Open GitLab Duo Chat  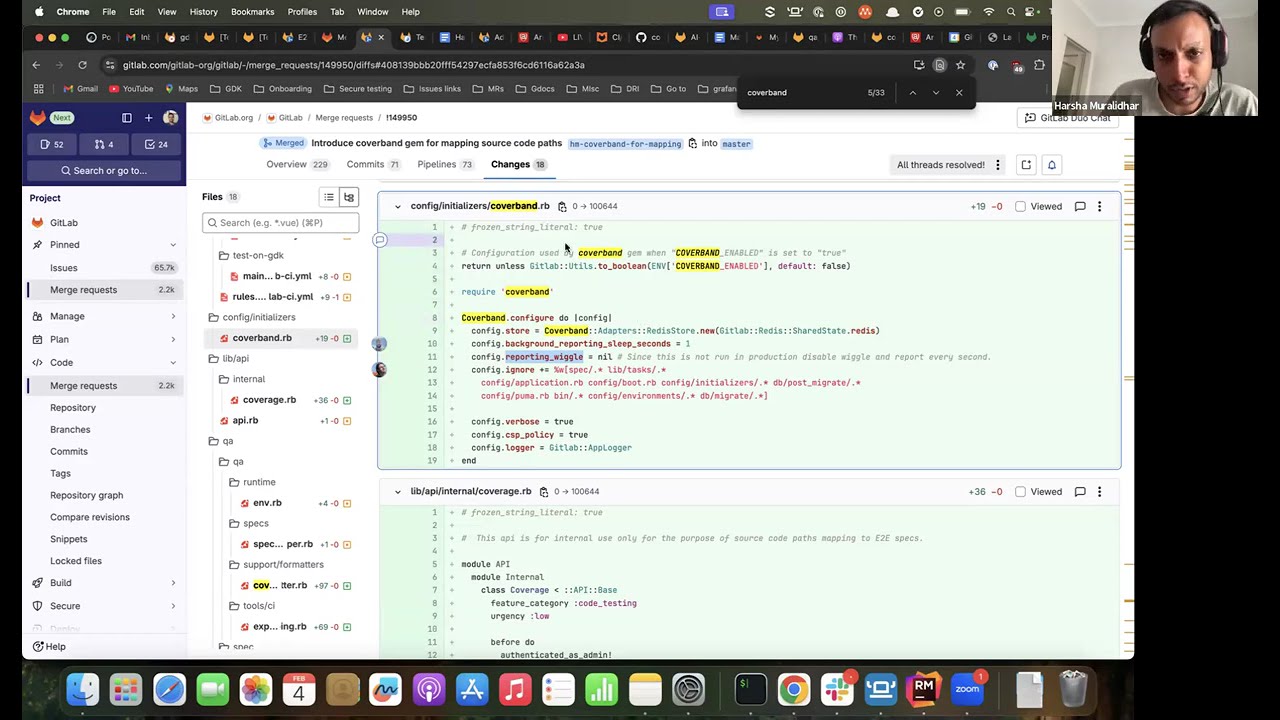pos(1067,118)
